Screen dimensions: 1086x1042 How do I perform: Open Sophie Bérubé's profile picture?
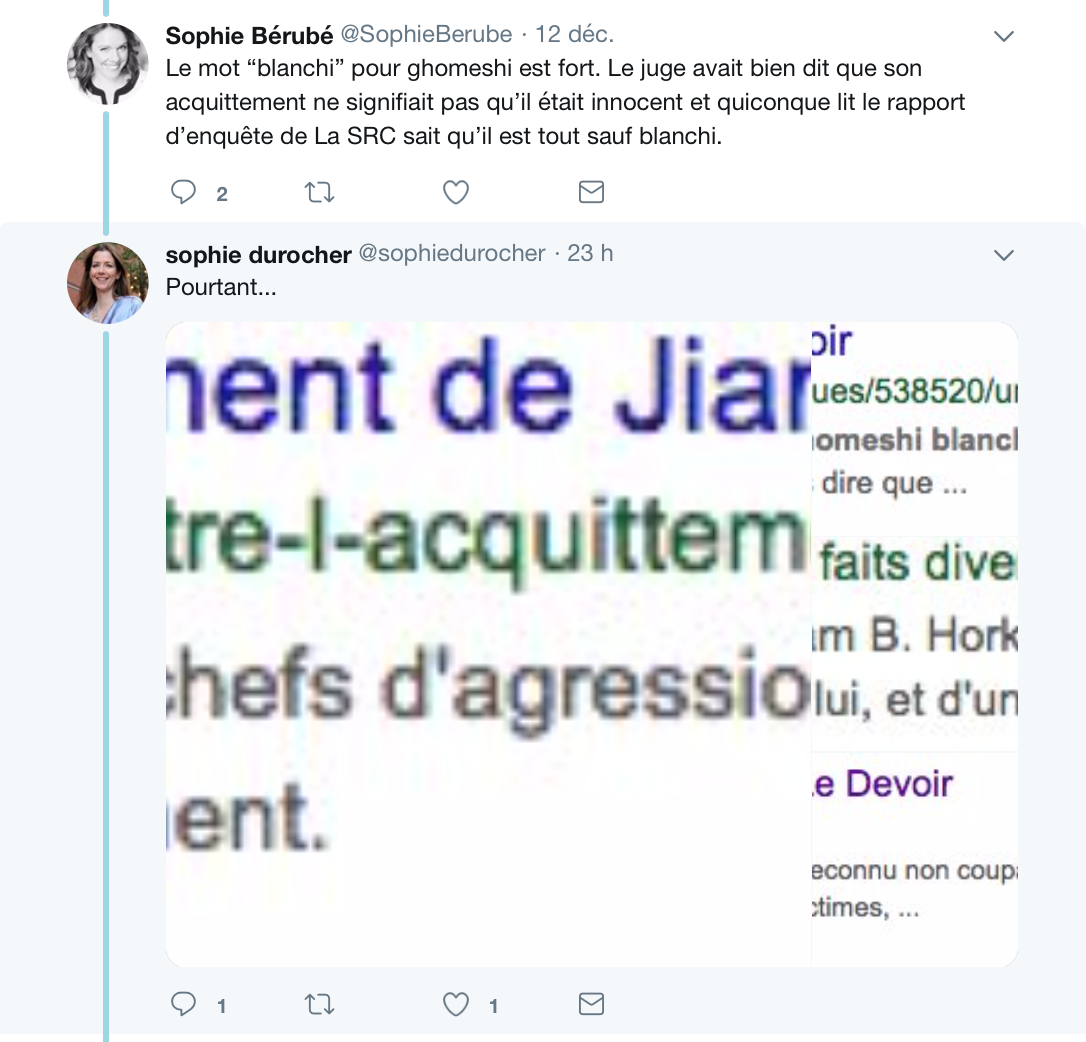(107, 64)
